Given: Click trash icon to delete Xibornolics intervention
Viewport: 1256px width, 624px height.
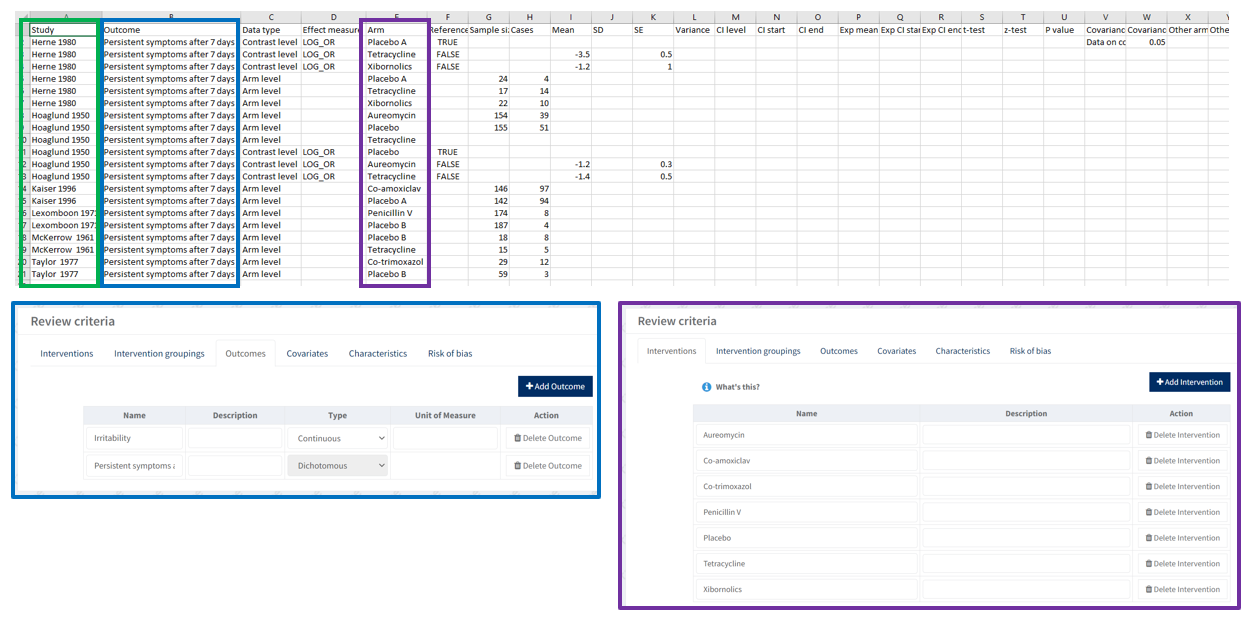Looking at the screenshot, I should tap(1148, 589).
